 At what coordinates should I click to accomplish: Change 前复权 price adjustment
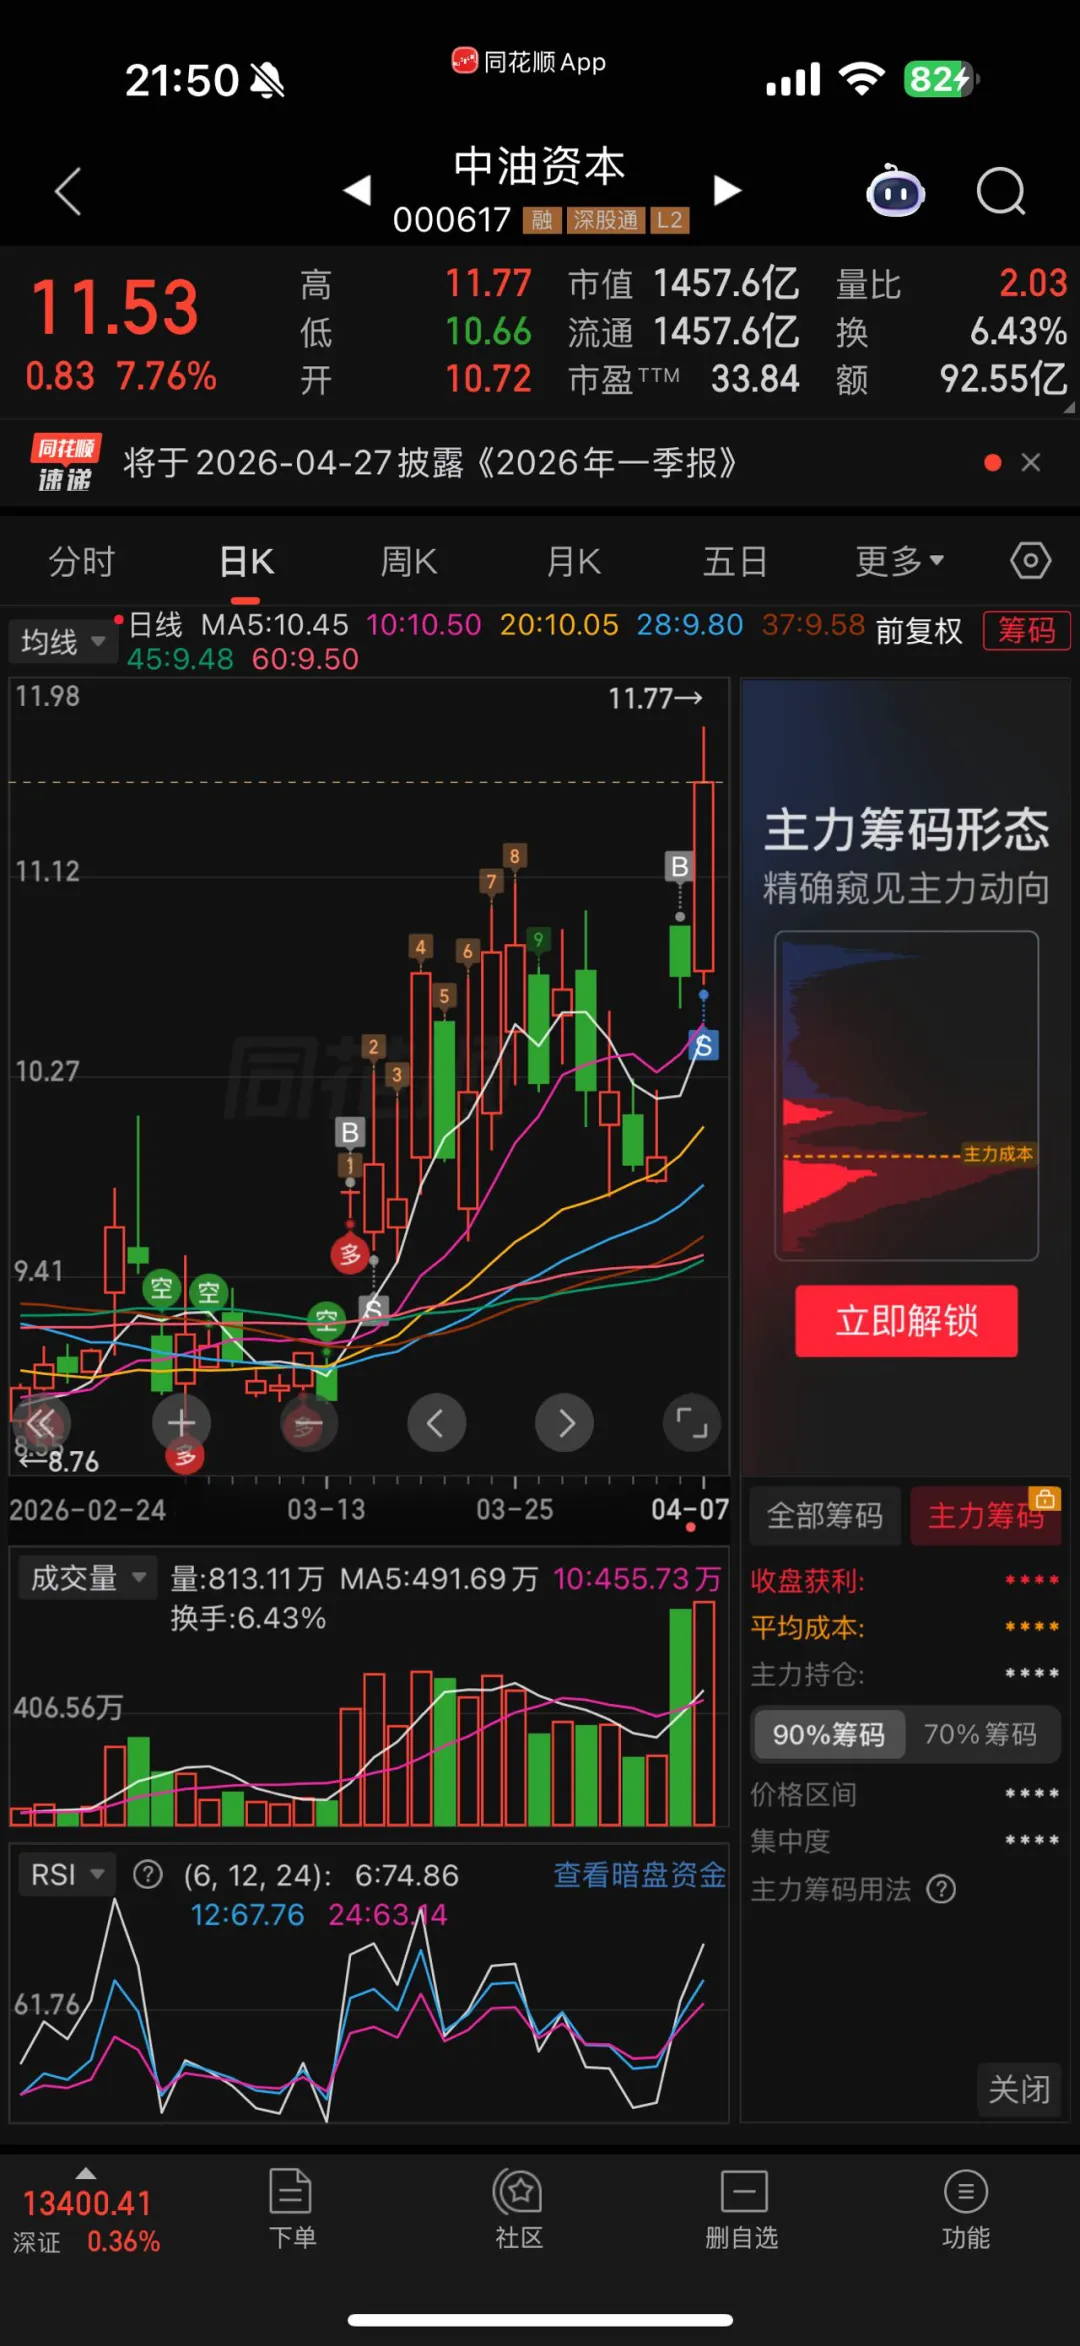(919, 631)
